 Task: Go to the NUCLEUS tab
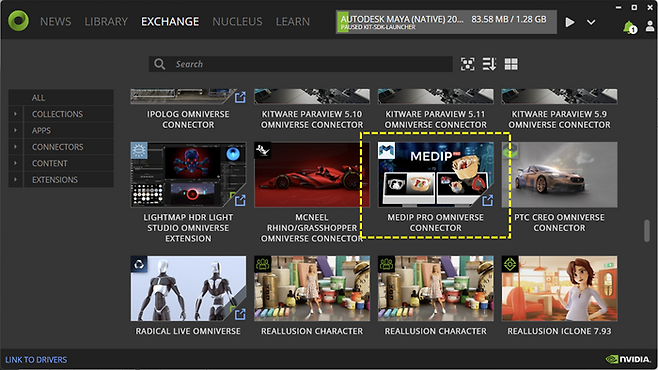click(x=237, y=21)
